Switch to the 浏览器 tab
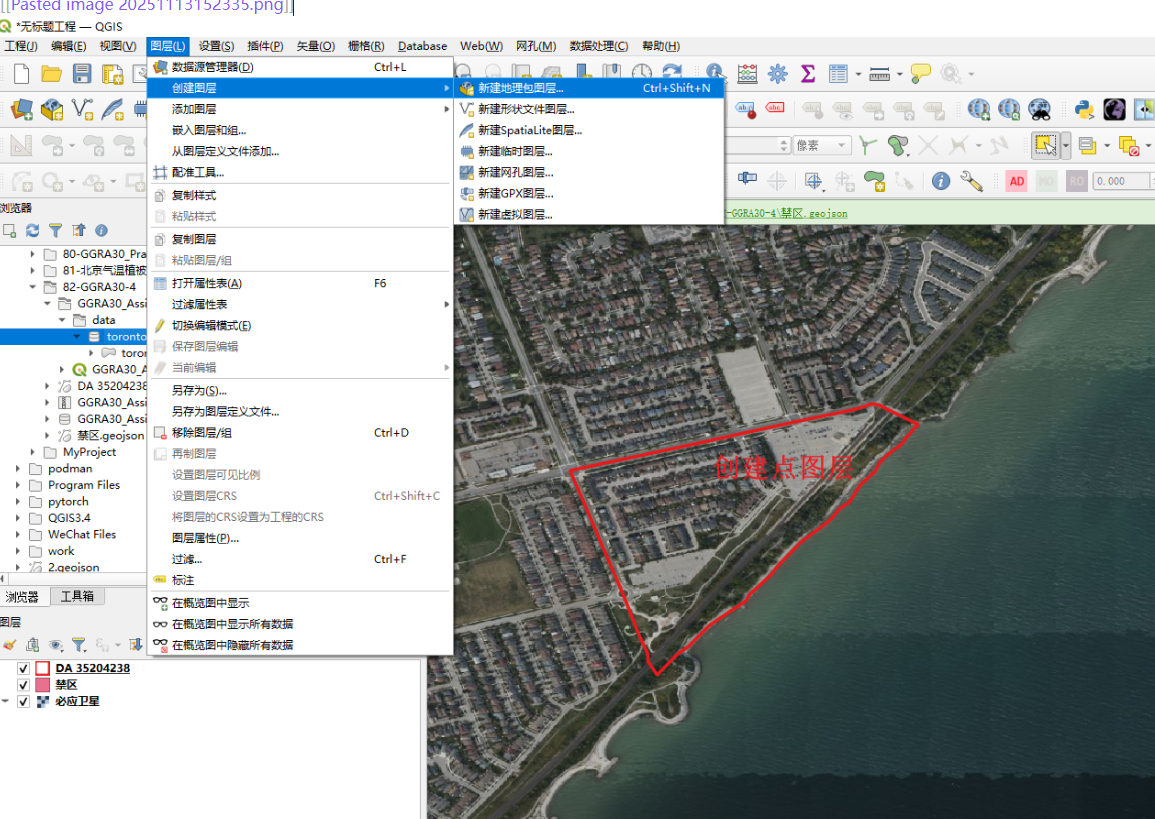 tap(22, 597)
